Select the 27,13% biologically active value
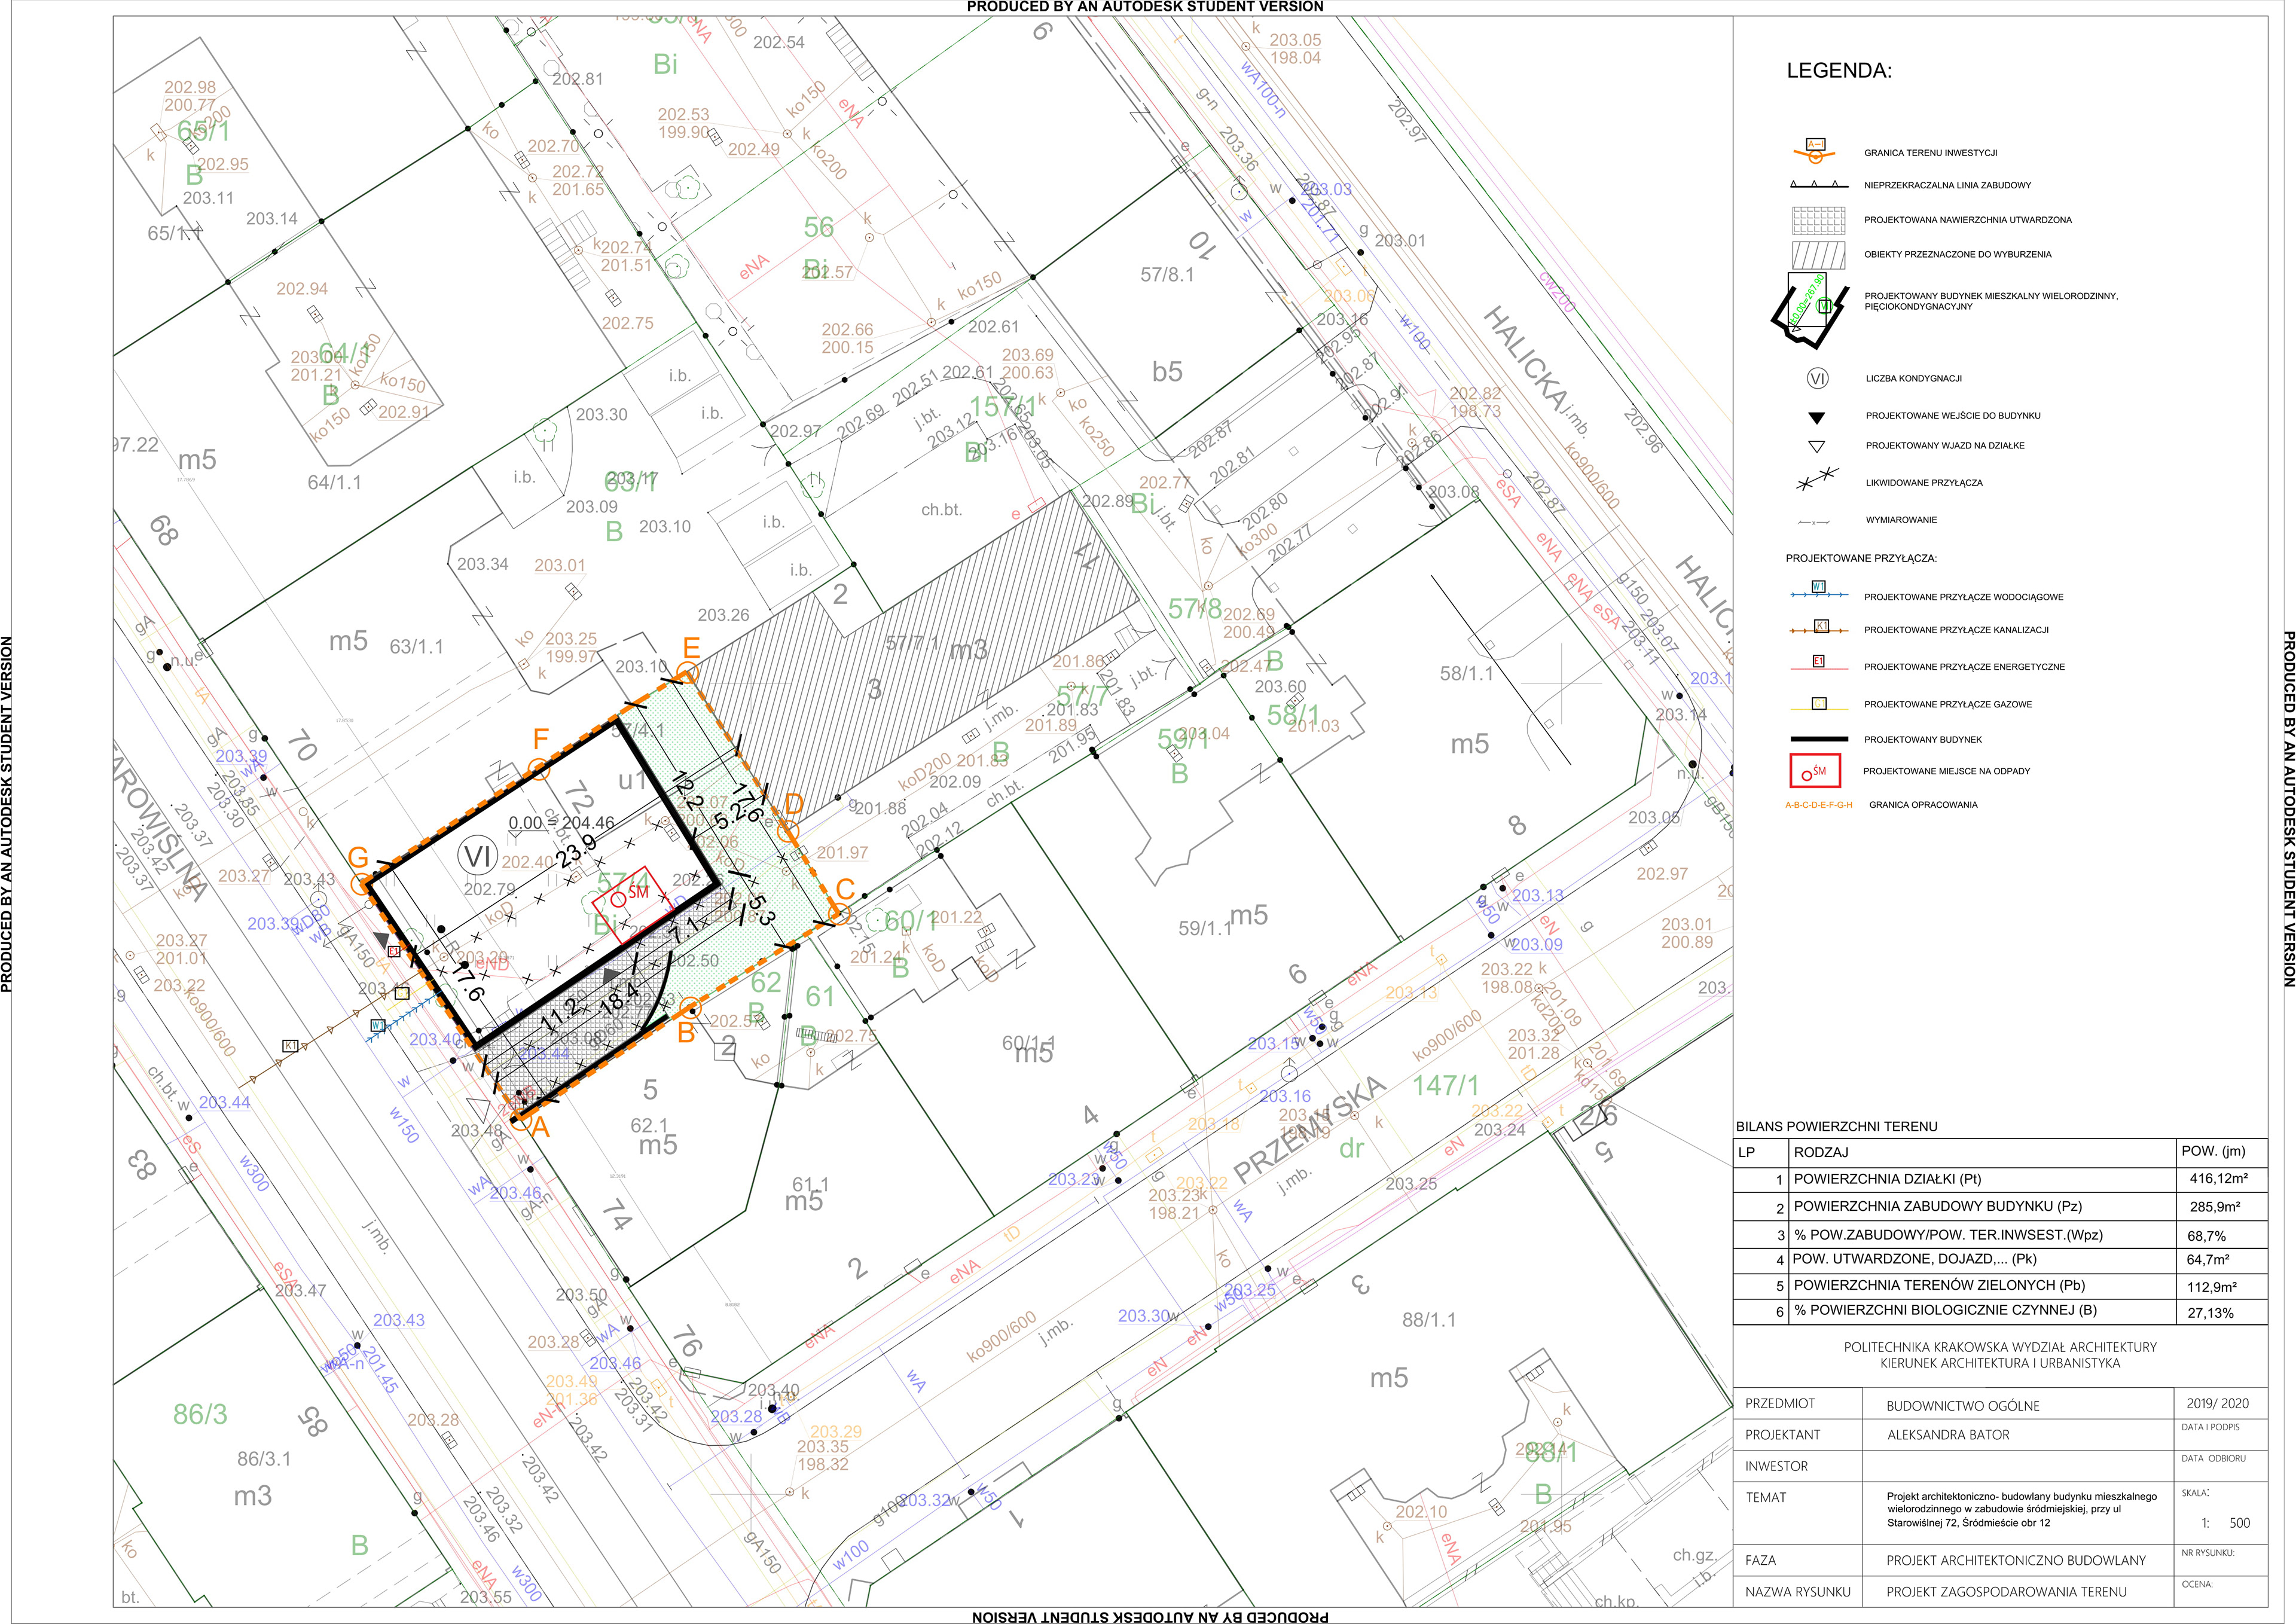 click(x=2210, y=1313)
